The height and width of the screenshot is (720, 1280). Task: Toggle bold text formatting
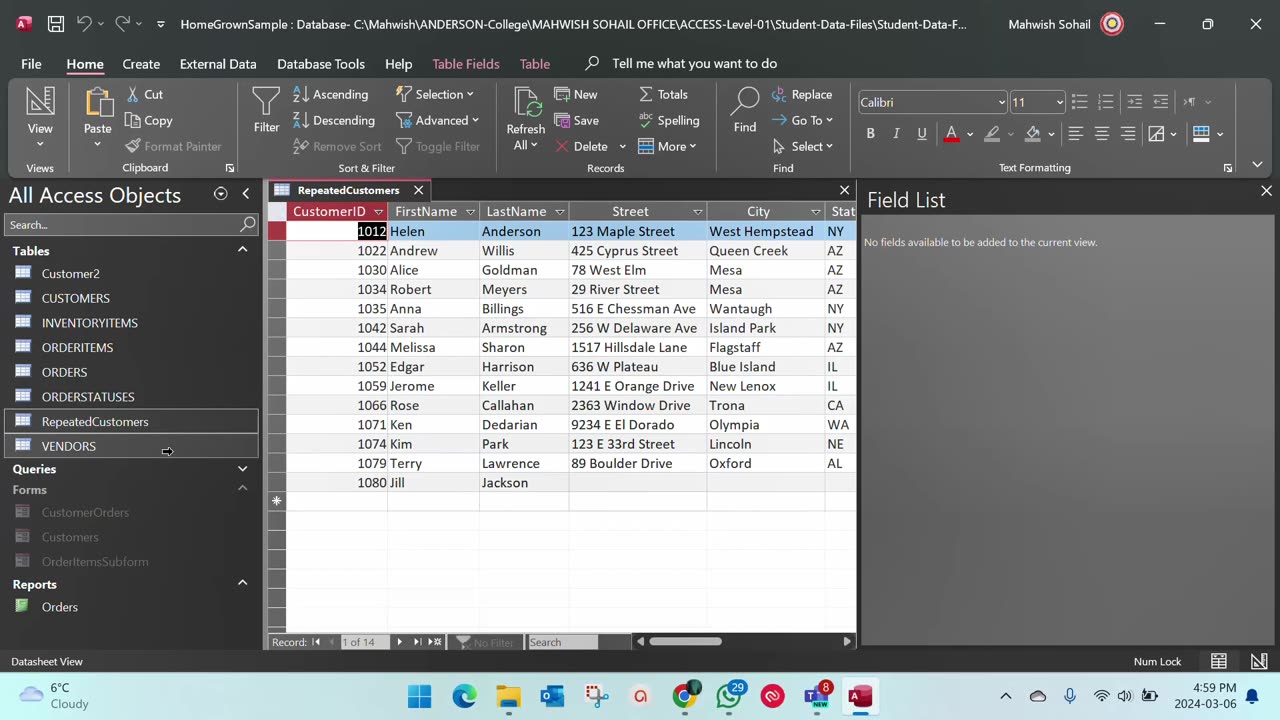[x=870, y=133]
